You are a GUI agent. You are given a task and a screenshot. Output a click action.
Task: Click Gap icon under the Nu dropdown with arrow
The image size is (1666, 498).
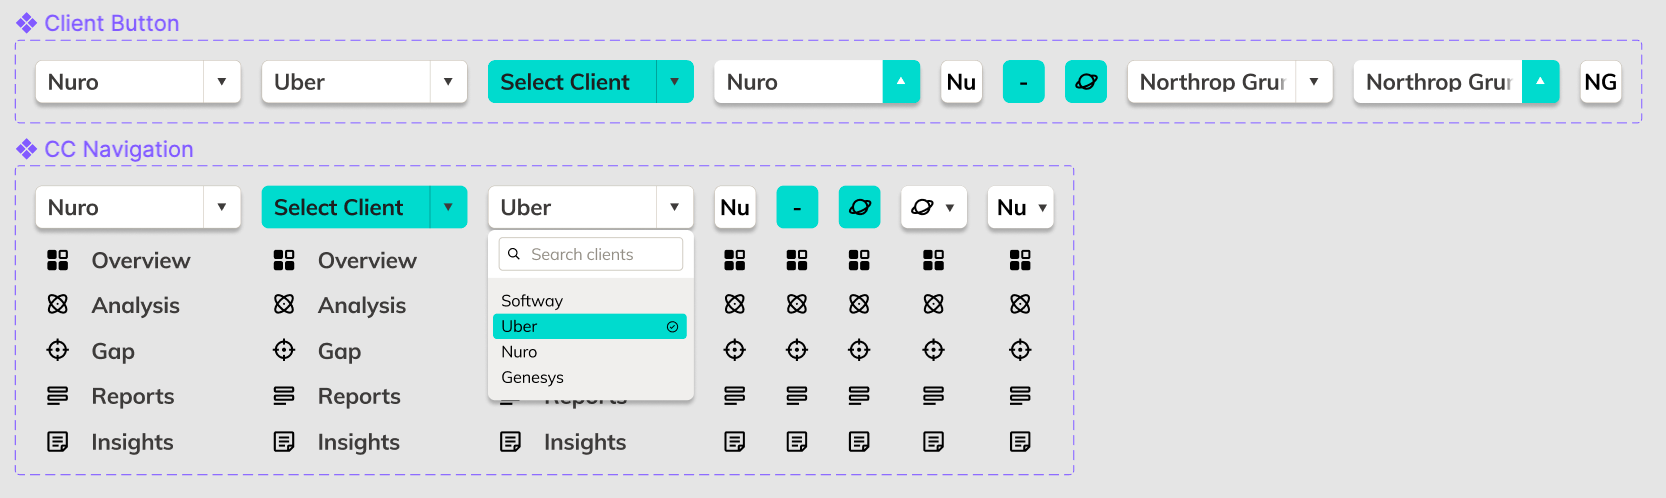coord(1020,350)
